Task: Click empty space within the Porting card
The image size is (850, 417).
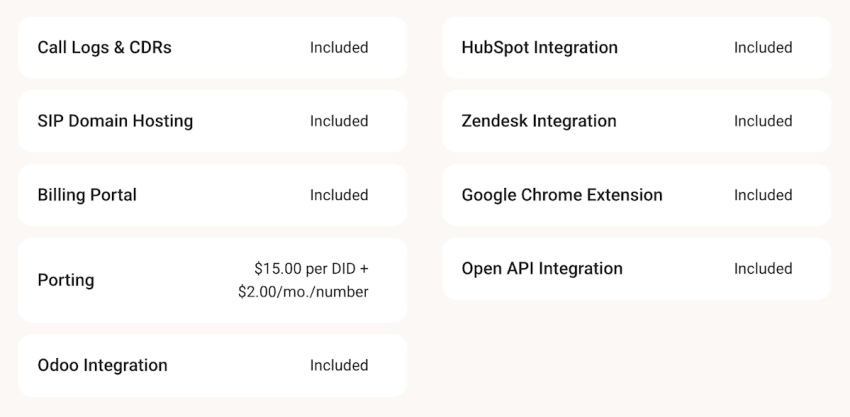Action: coord(163,280)
